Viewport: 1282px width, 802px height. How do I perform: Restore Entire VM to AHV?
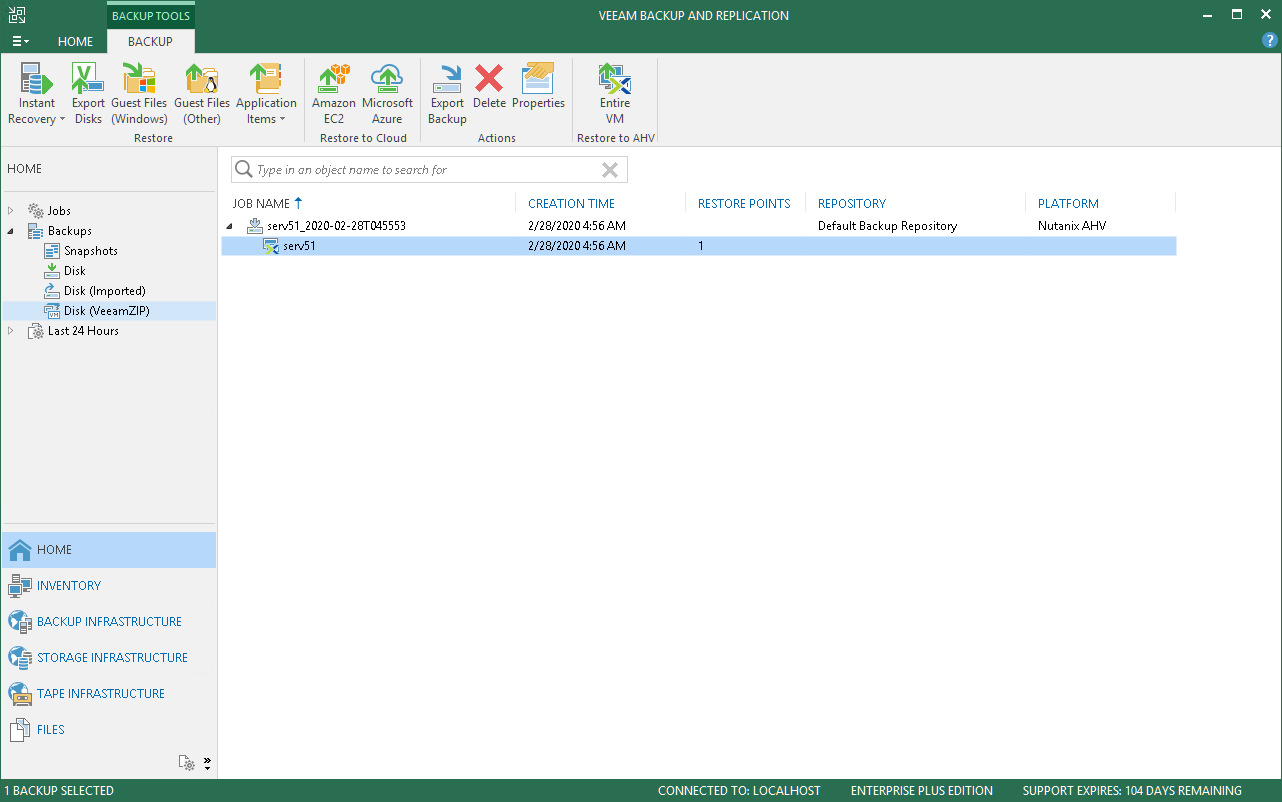tap(615, 94)
